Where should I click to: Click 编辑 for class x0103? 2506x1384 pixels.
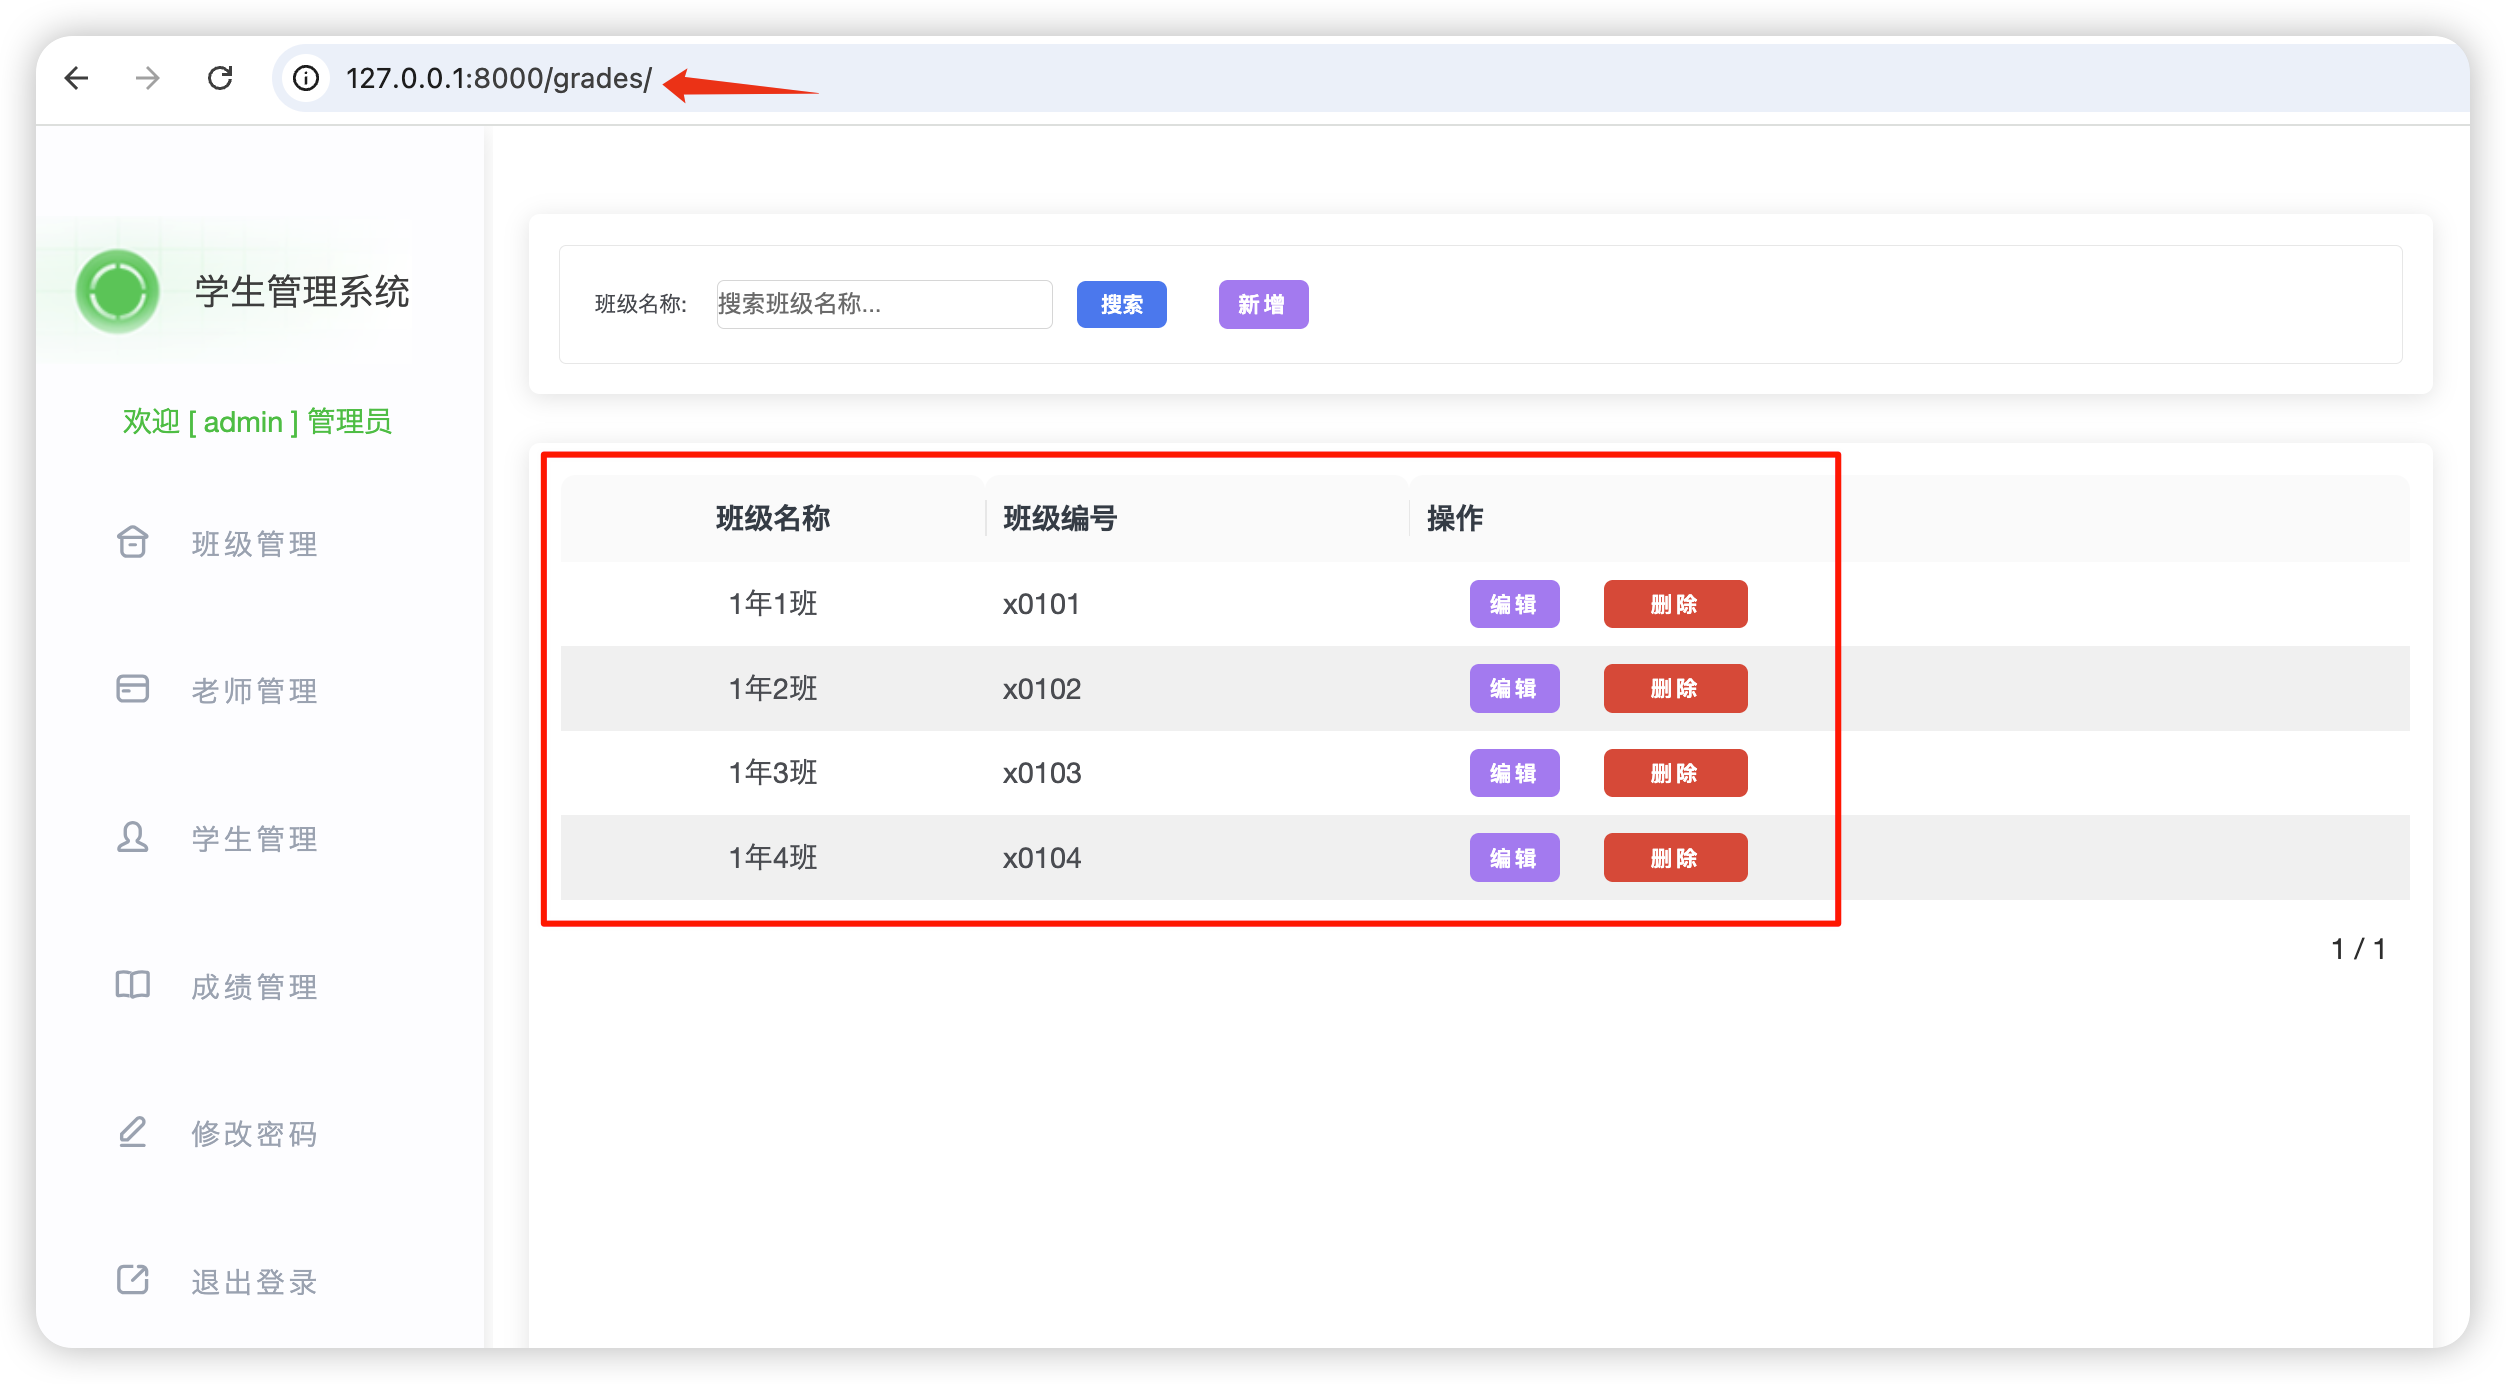click(1514, 773)
